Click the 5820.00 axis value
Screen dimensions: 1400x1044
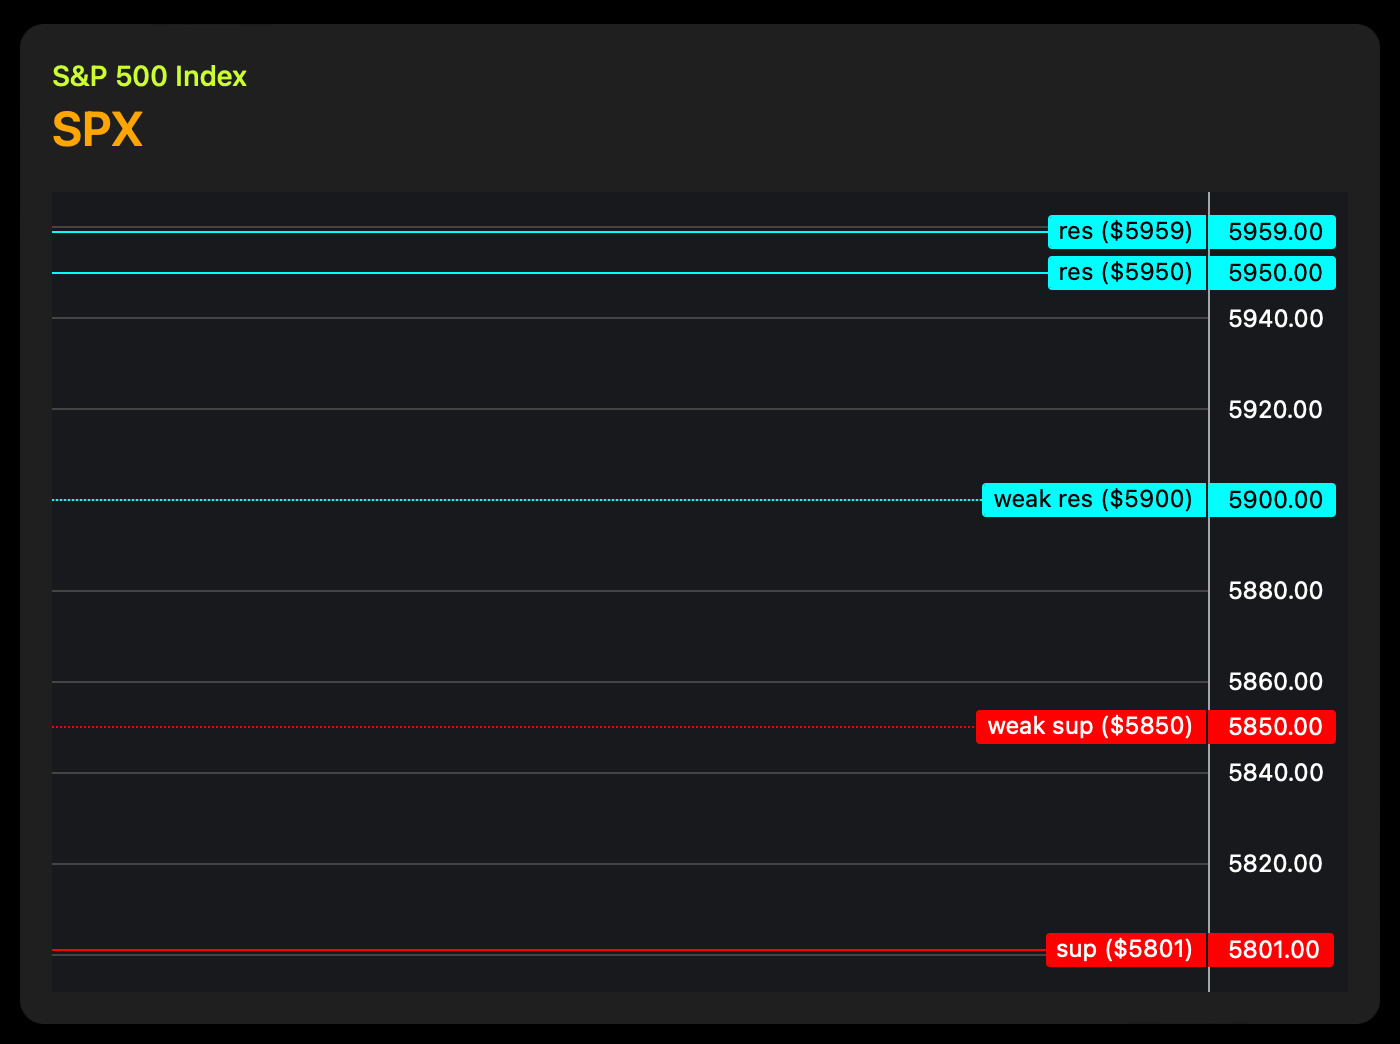pos(1276,864)
